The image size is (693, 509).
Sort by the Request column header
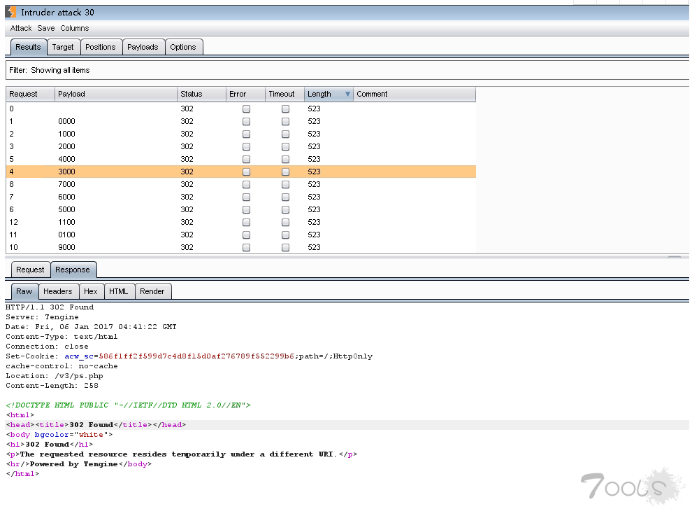pyautogui.click(x=30, y=94)
